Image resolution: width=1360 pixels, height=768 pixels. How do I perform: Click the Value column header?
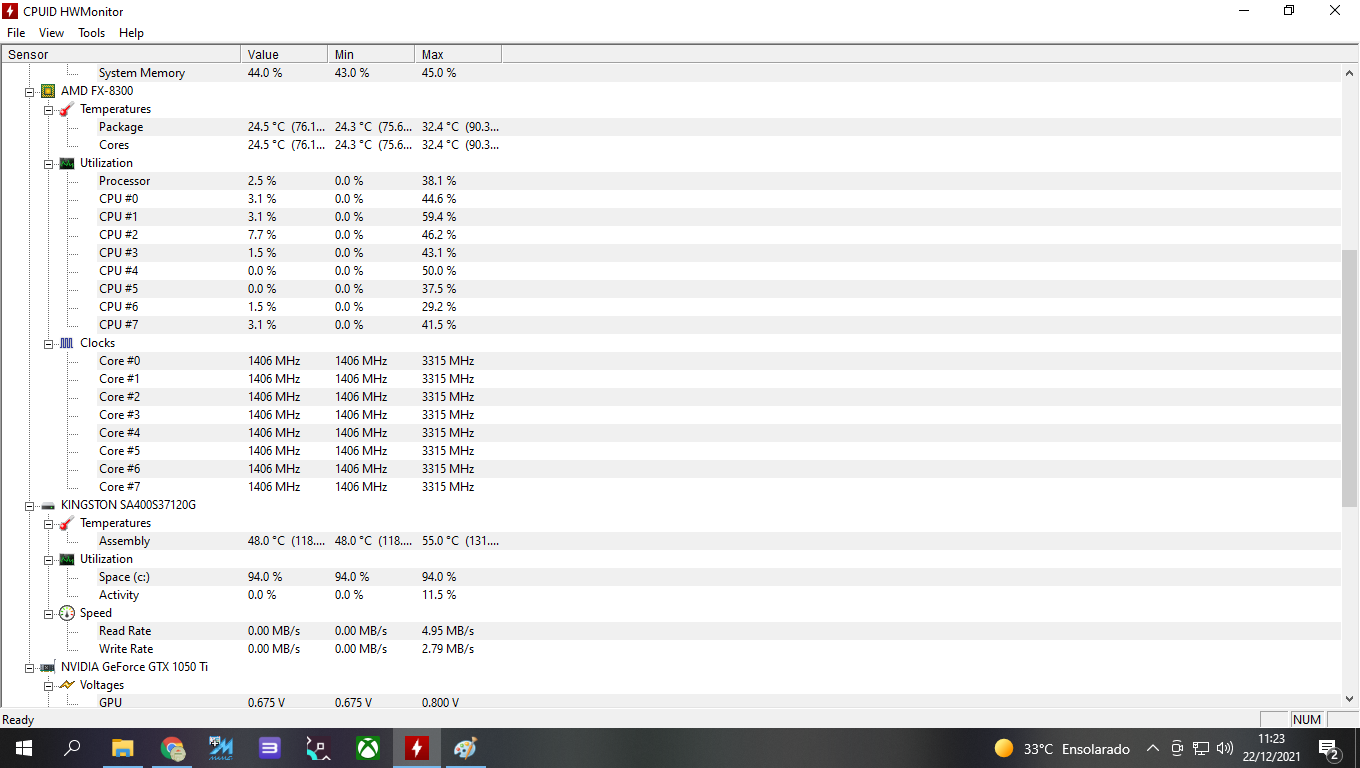[284, 54]
